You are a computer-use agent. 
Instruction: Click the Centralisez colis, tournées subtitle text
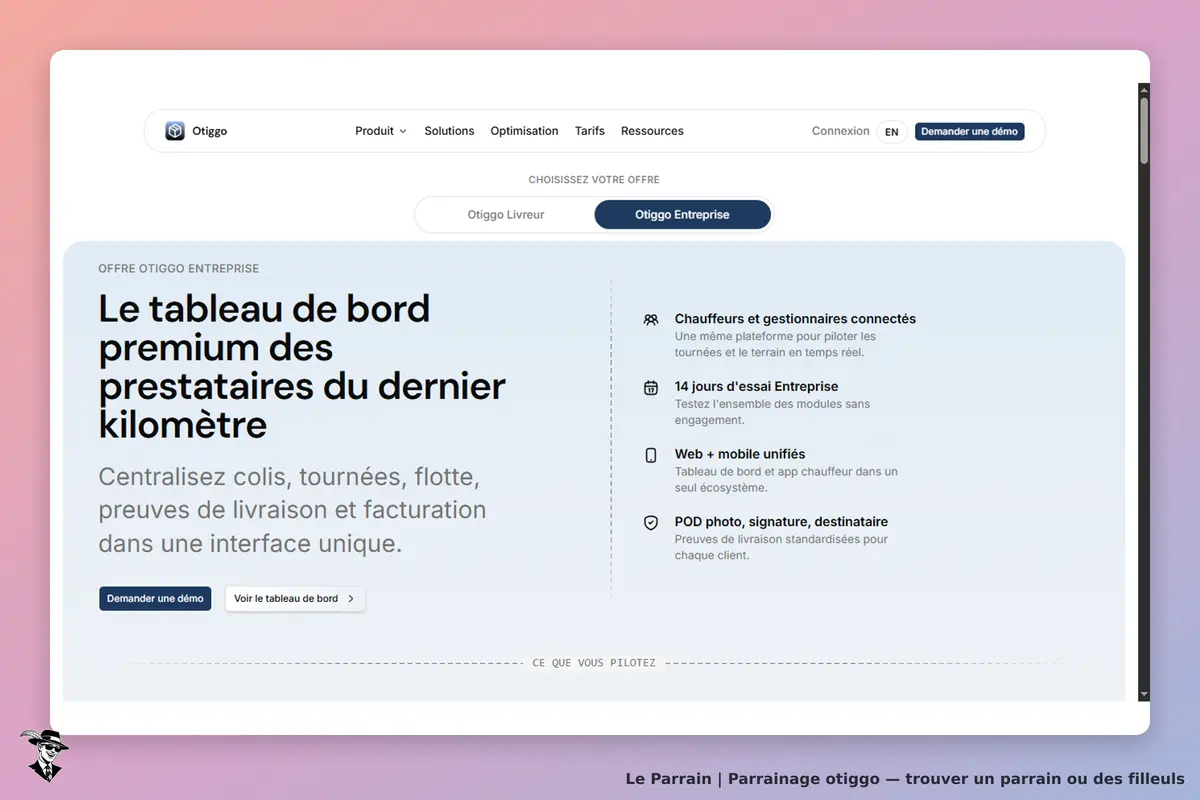(x=292, y=510)
